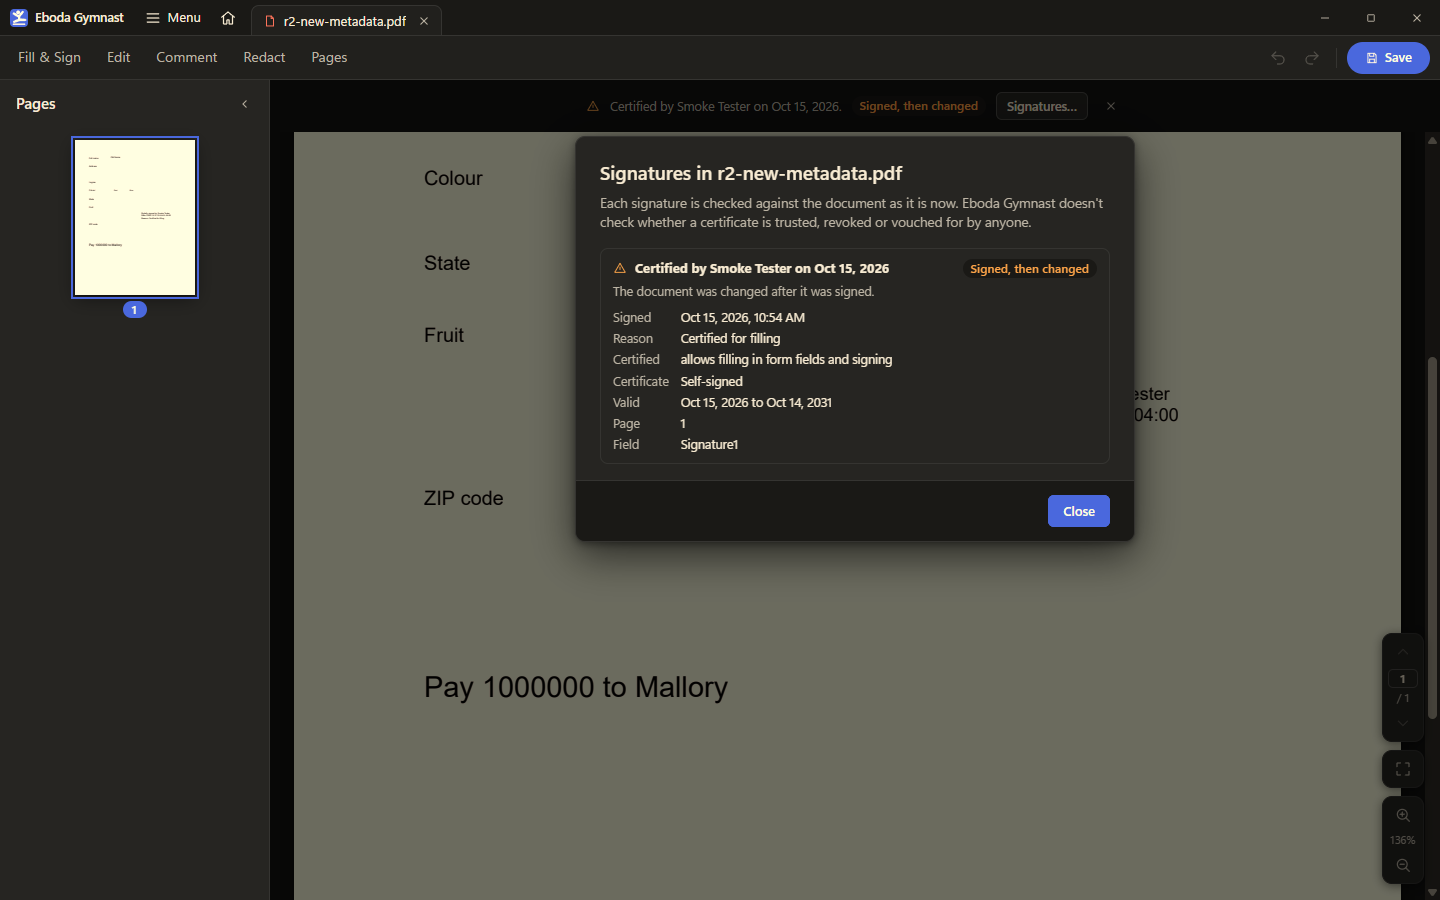
Task: Close the Signatures dialog
Action: click(1078, 511)
